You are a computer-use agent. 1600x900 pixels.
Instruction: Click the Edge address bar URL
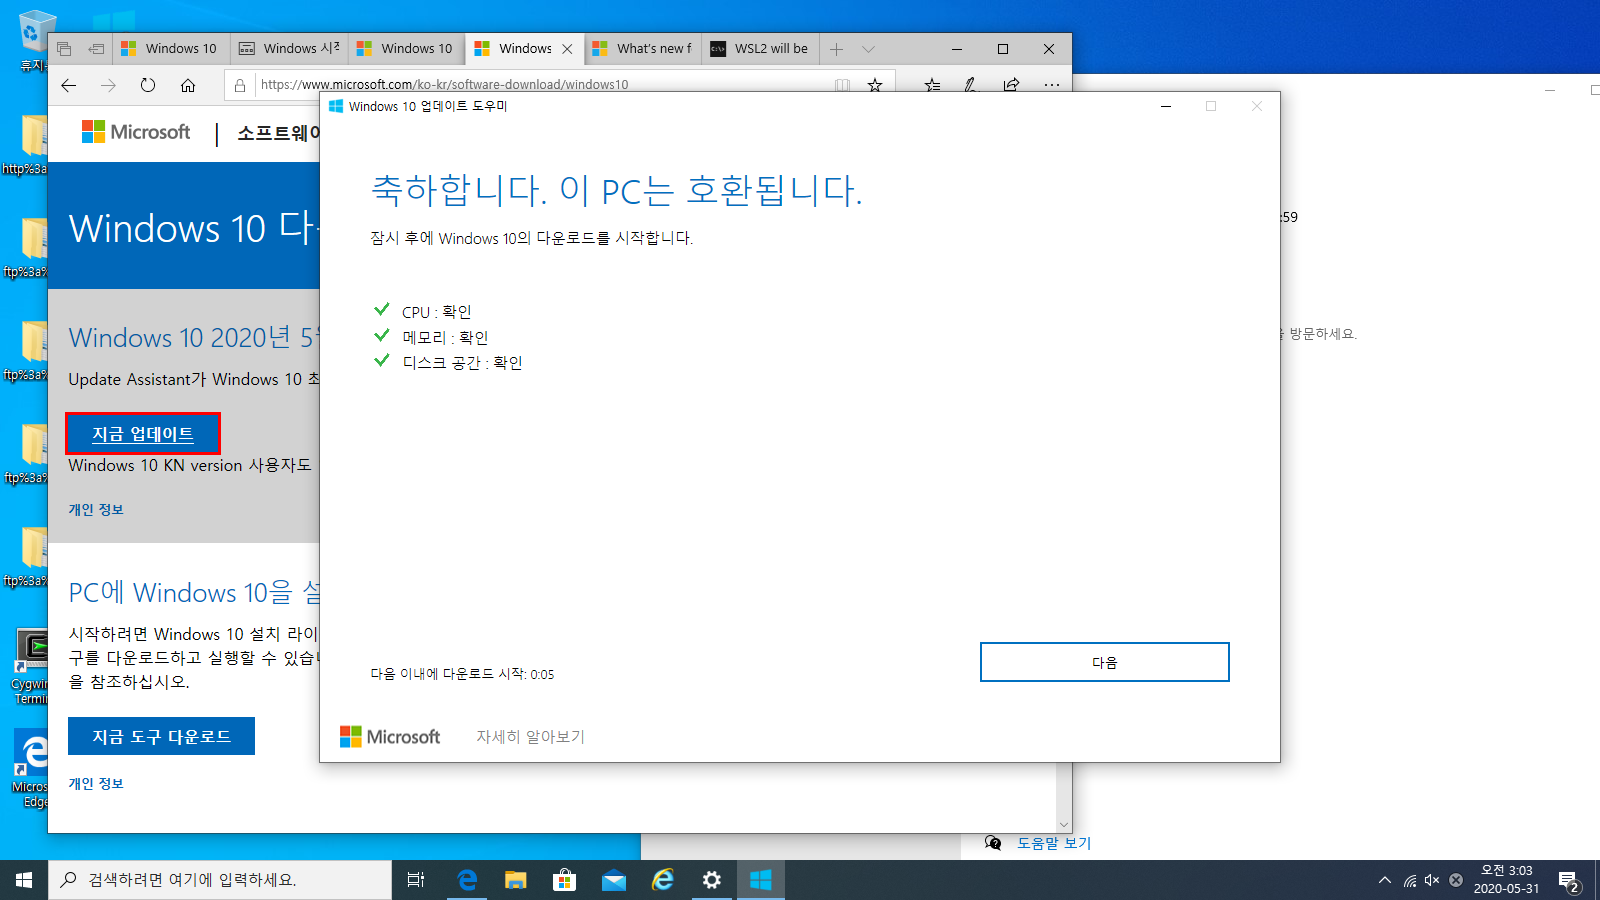click(x=444, y=85)
